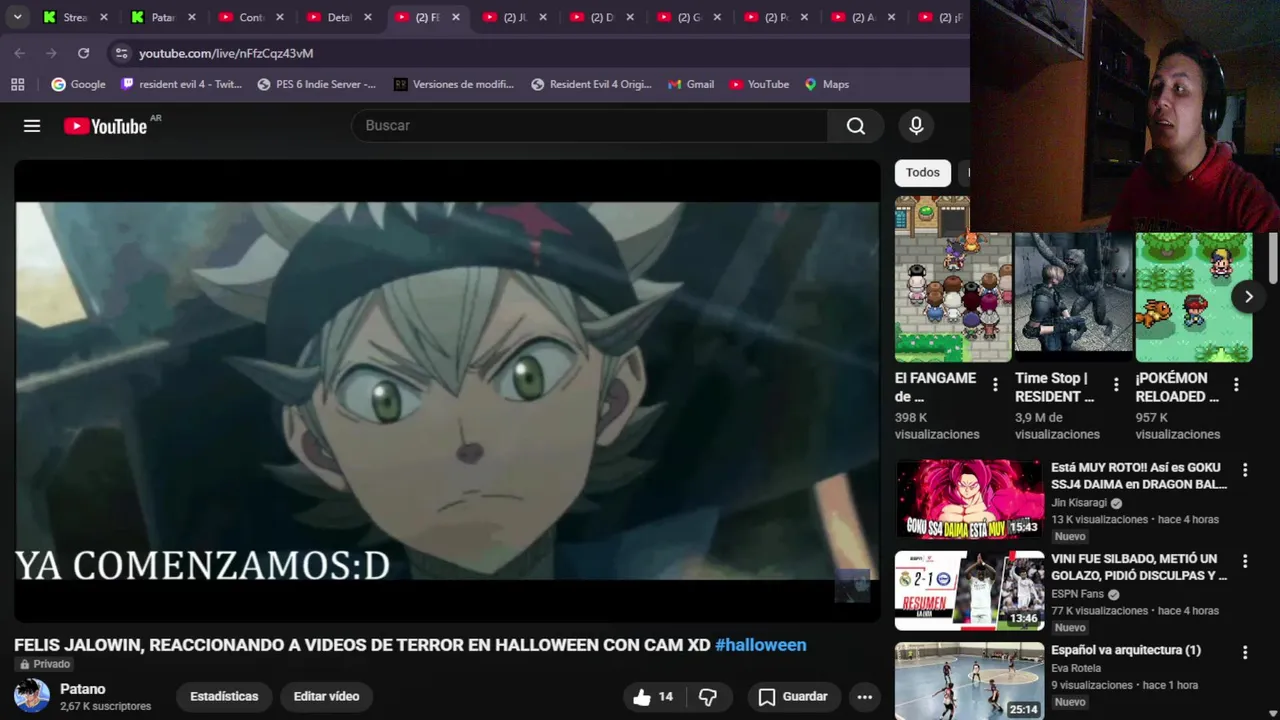Click inside the Buscar search field

pos(590,126)
